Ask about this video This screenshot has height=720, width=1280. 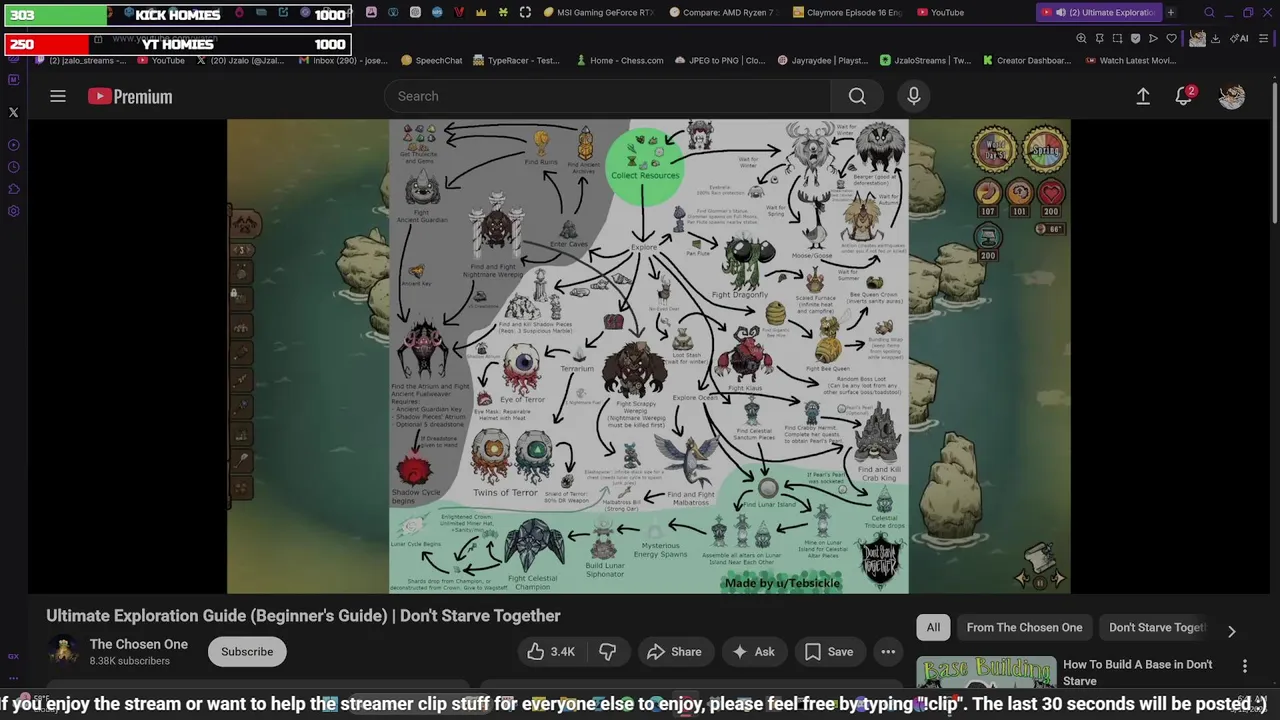tap(753, 652)
